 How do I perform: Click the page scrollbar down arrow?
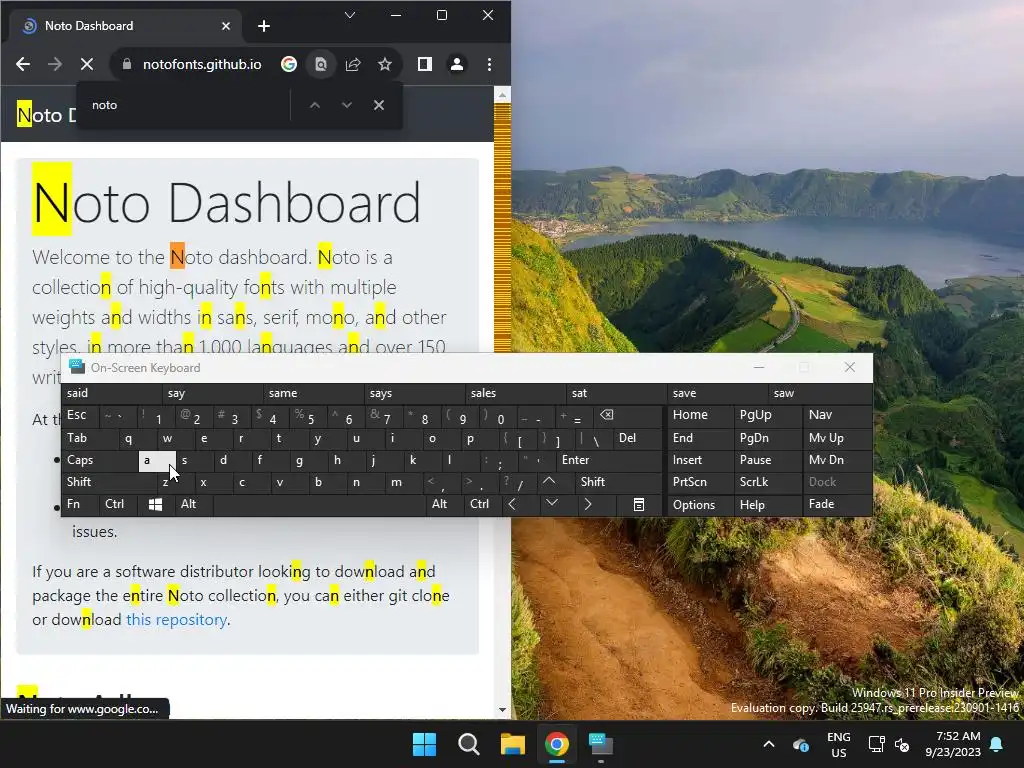pyautogui.click(x=502, y=710)
